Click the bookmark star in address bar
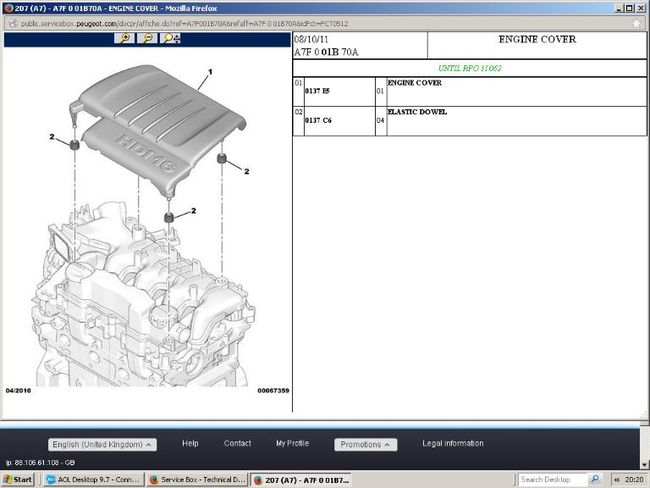 coord(636,24)
